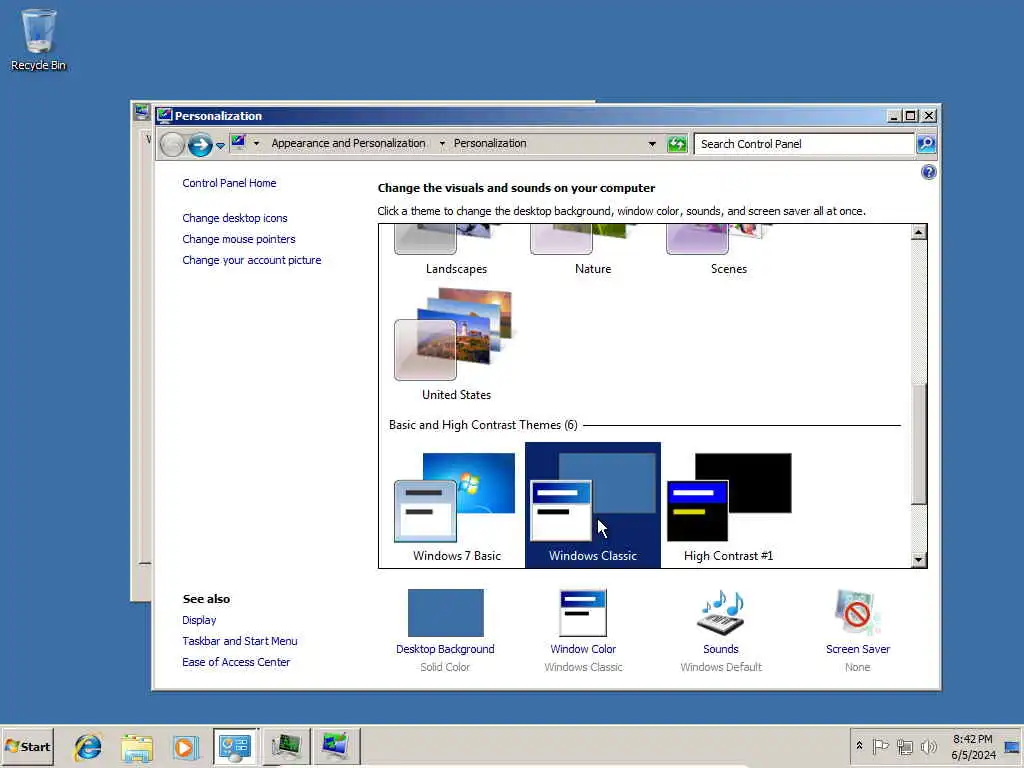Select the United States theme
Image resolution: width=1024 pixels, height=768 pixels.
click(x=456, y=344)
